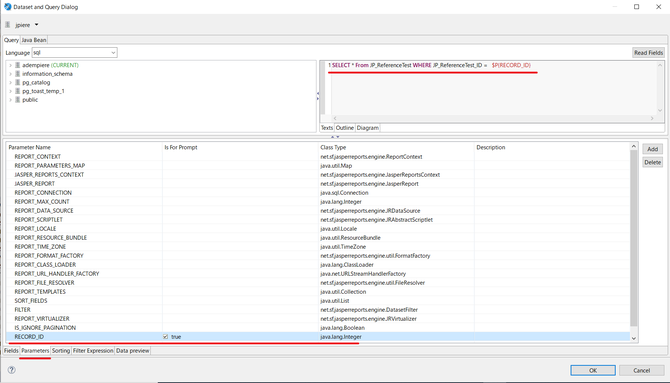Select the FILTER parameter row

(318, 309)
